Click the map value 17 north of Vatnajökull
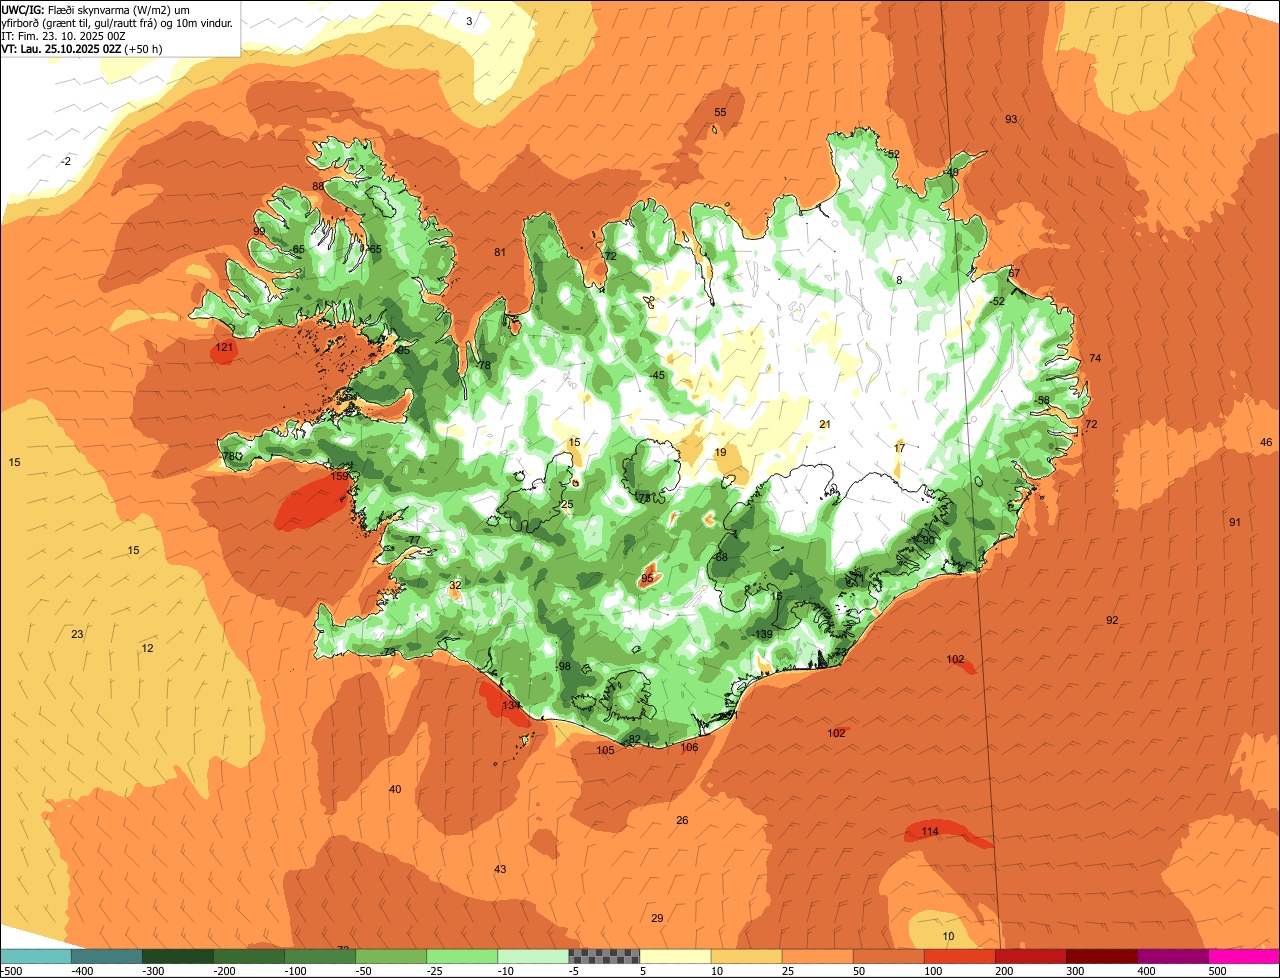Image resolution: width=1280 pixels, height=978 pixels. coord(899,449)
